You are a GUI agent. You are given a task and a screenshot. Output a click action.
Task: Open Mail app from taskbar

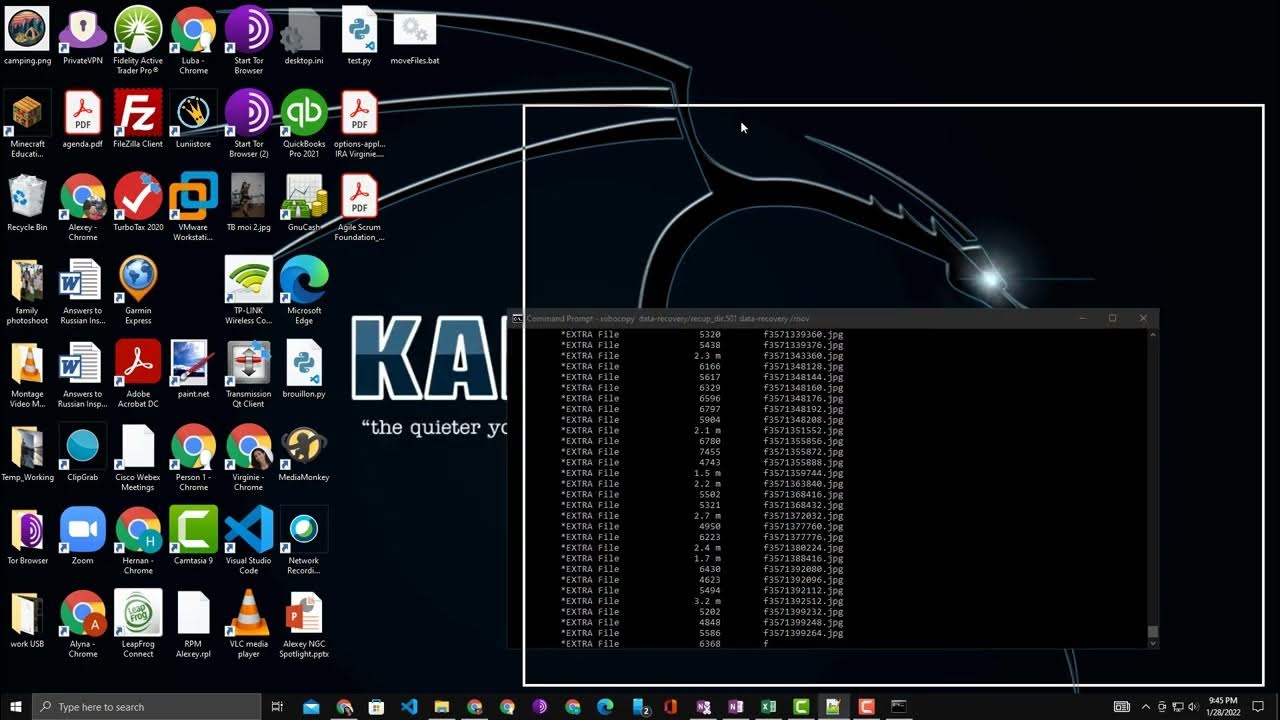click(311, 706)
